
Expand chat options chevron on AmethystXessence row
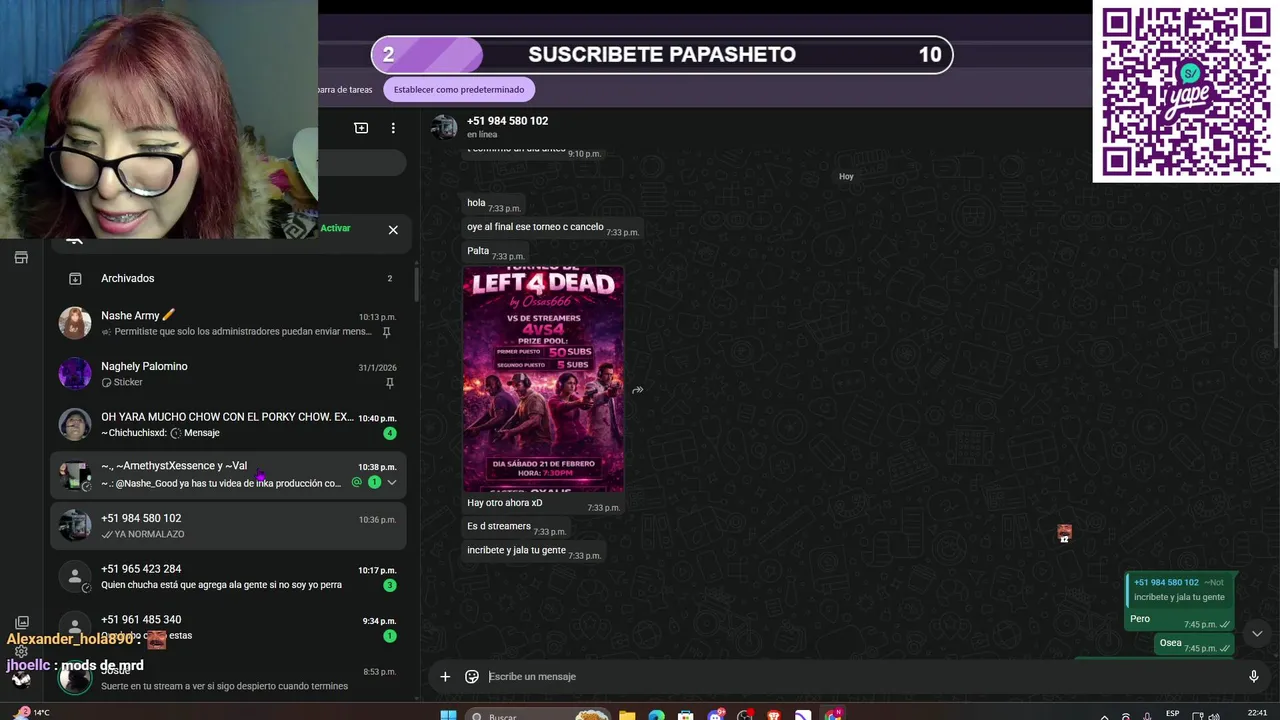[x=392, y=483]
